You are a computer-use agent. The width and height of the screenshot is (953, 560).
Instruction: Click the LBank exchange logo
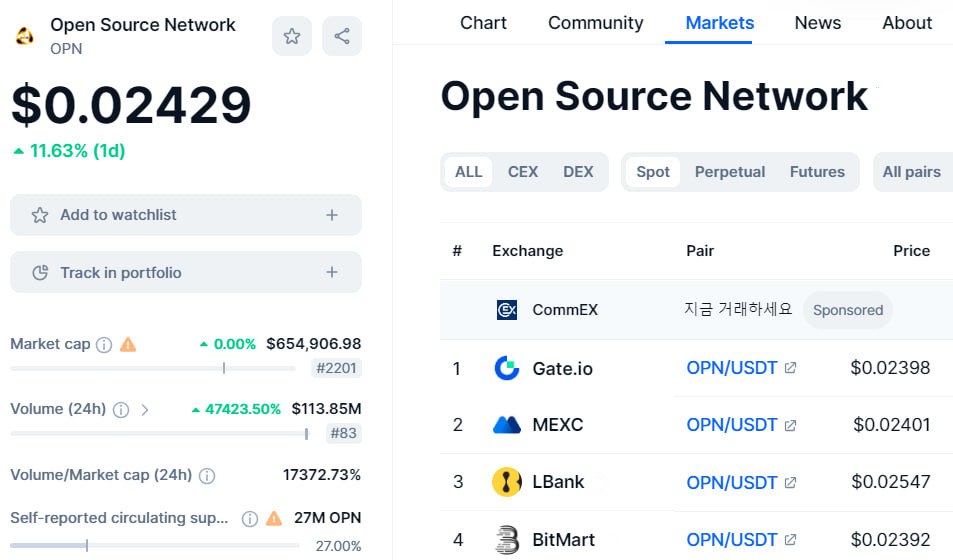[507, 482]
